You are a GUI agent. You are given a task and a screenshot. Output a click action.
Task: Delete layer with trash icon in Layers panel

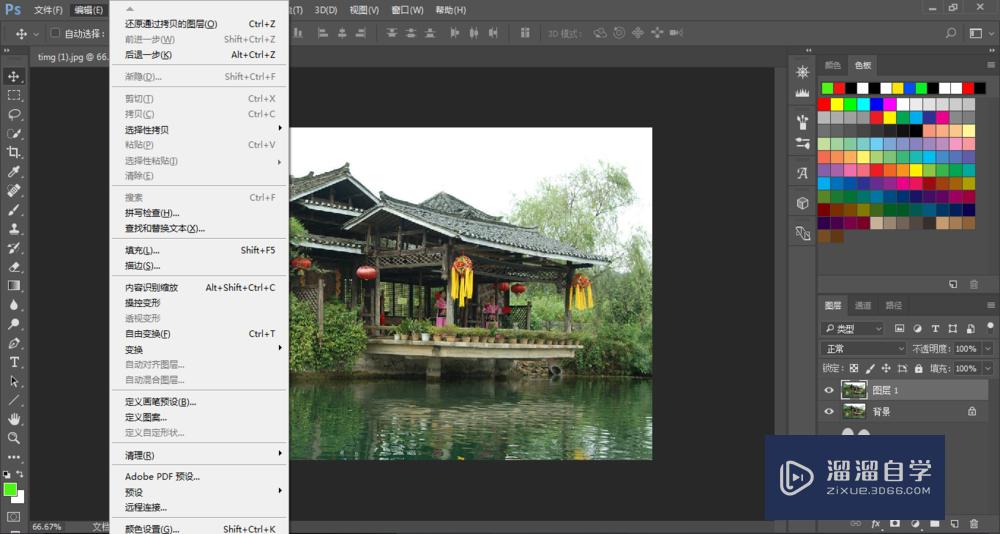974,523
